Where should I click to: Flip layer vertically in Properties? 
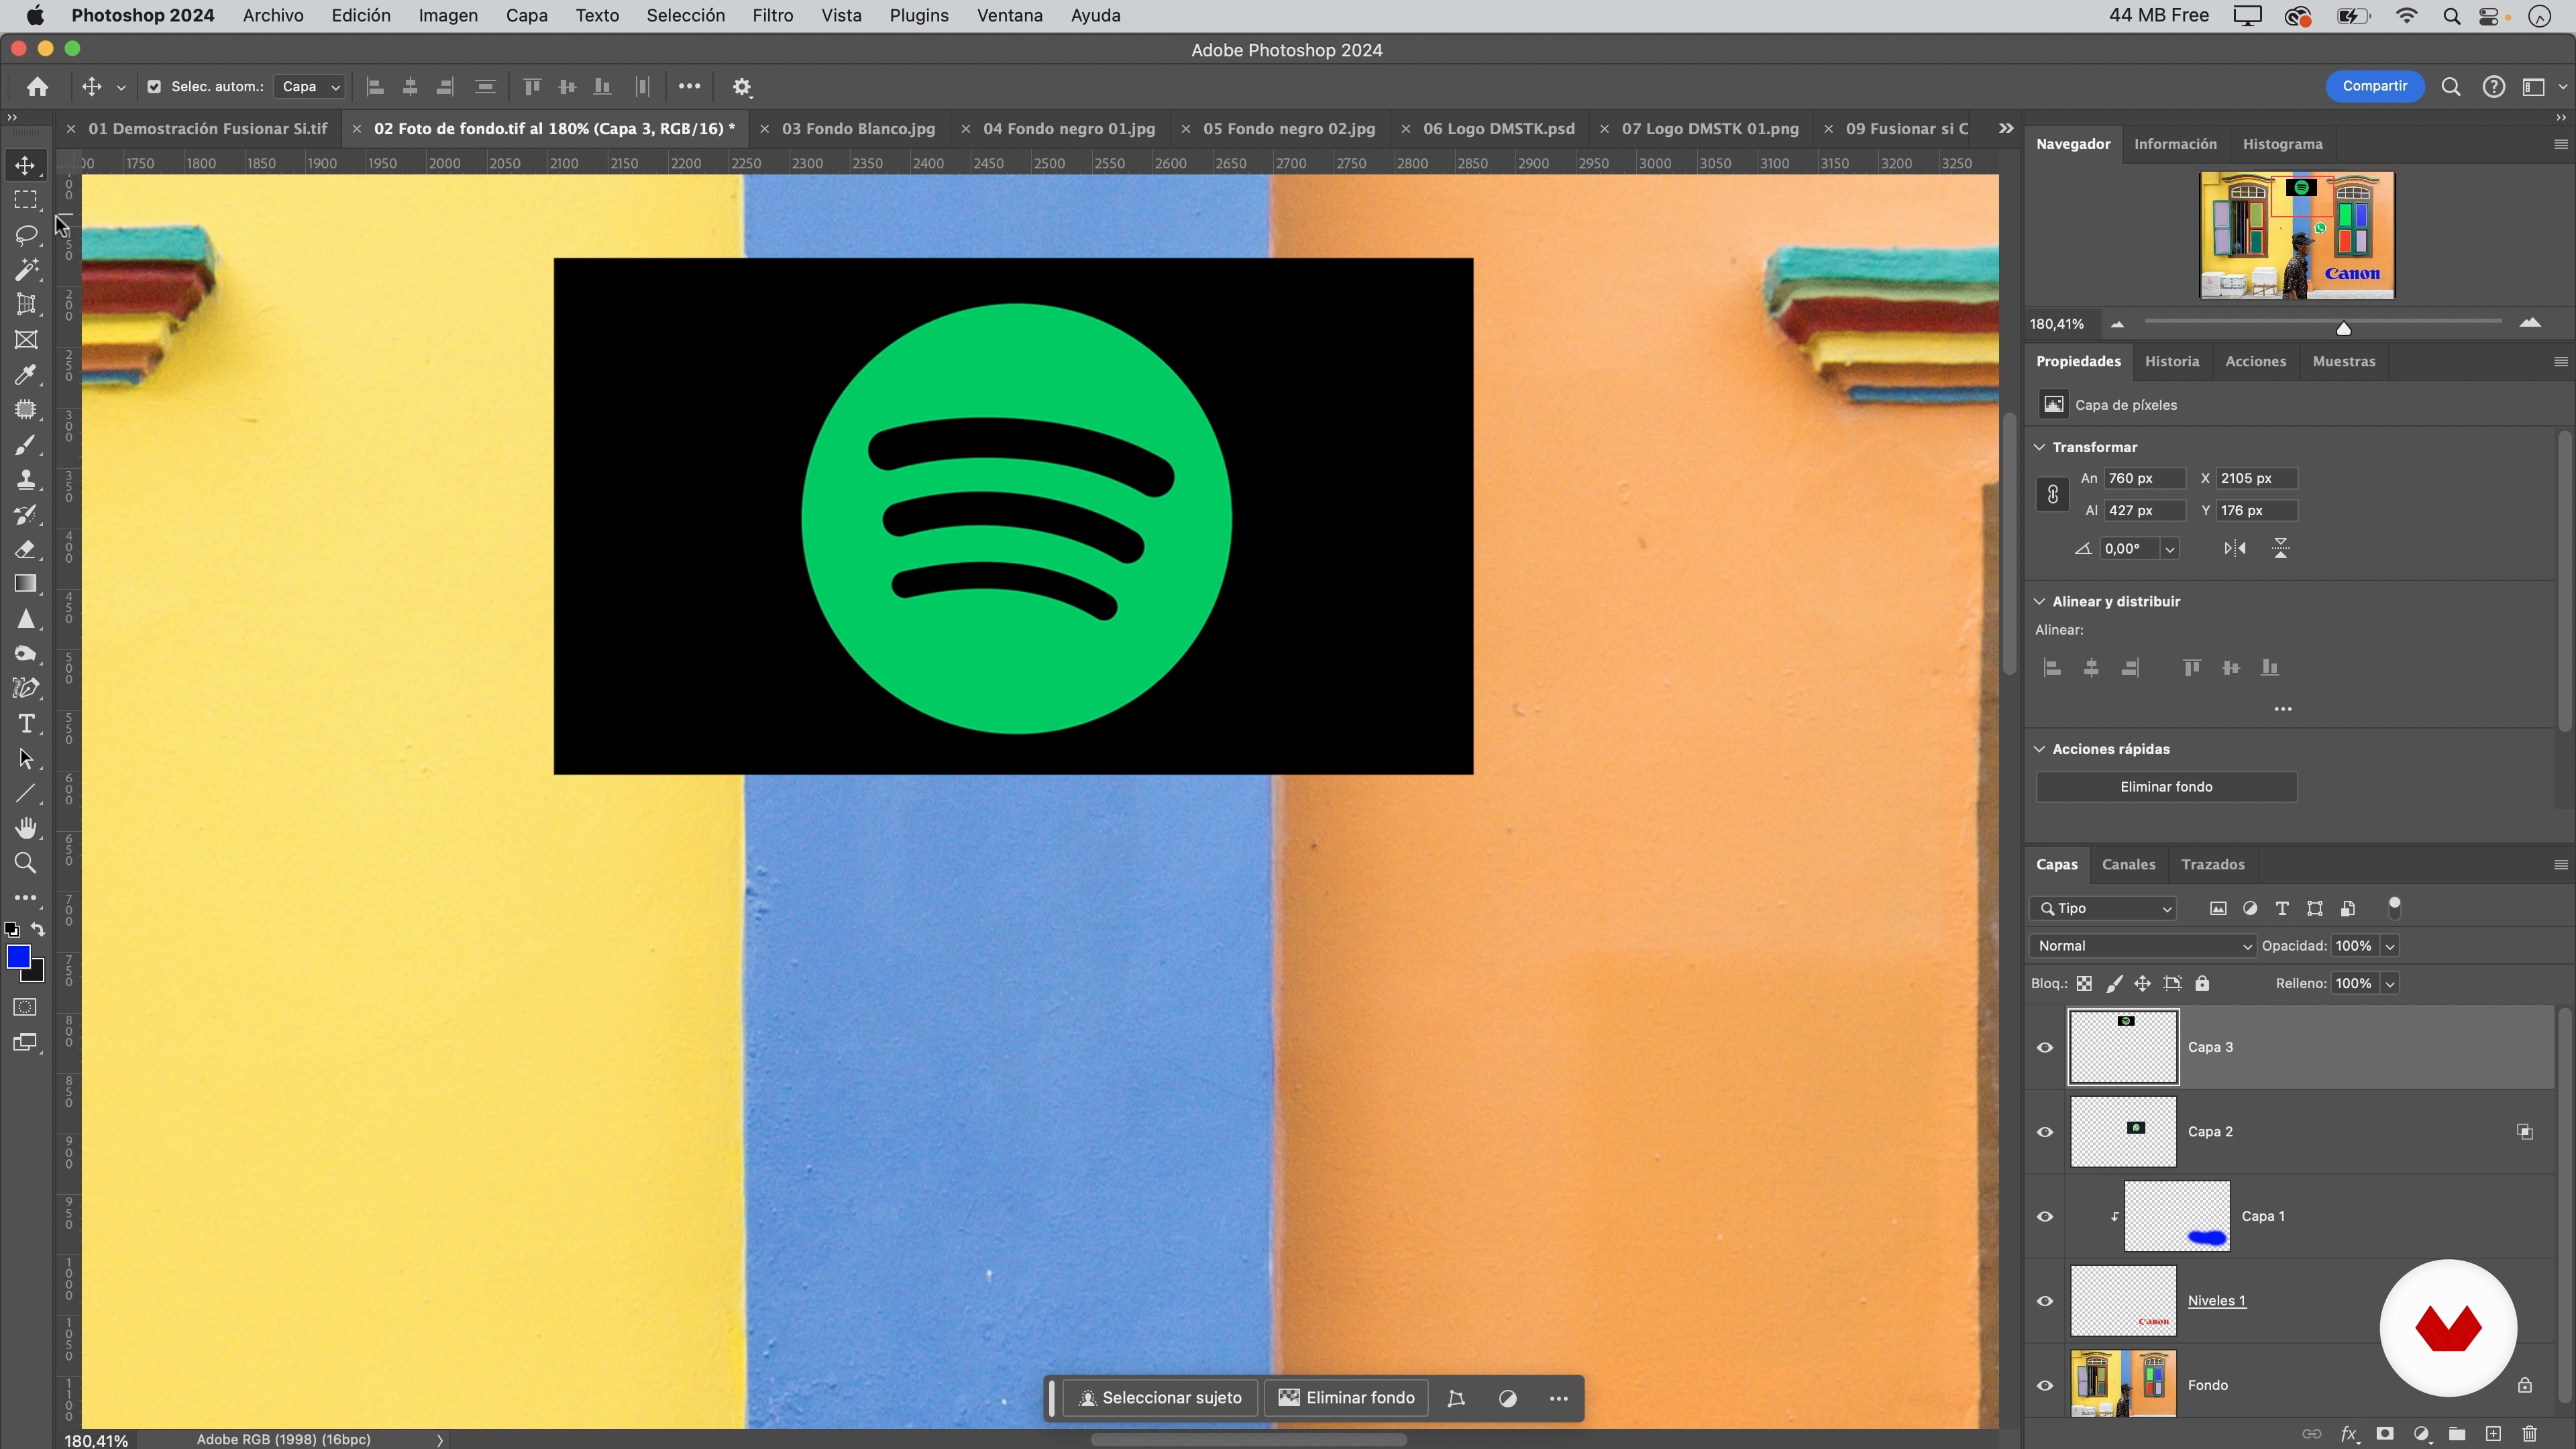tap(2280, 548)
